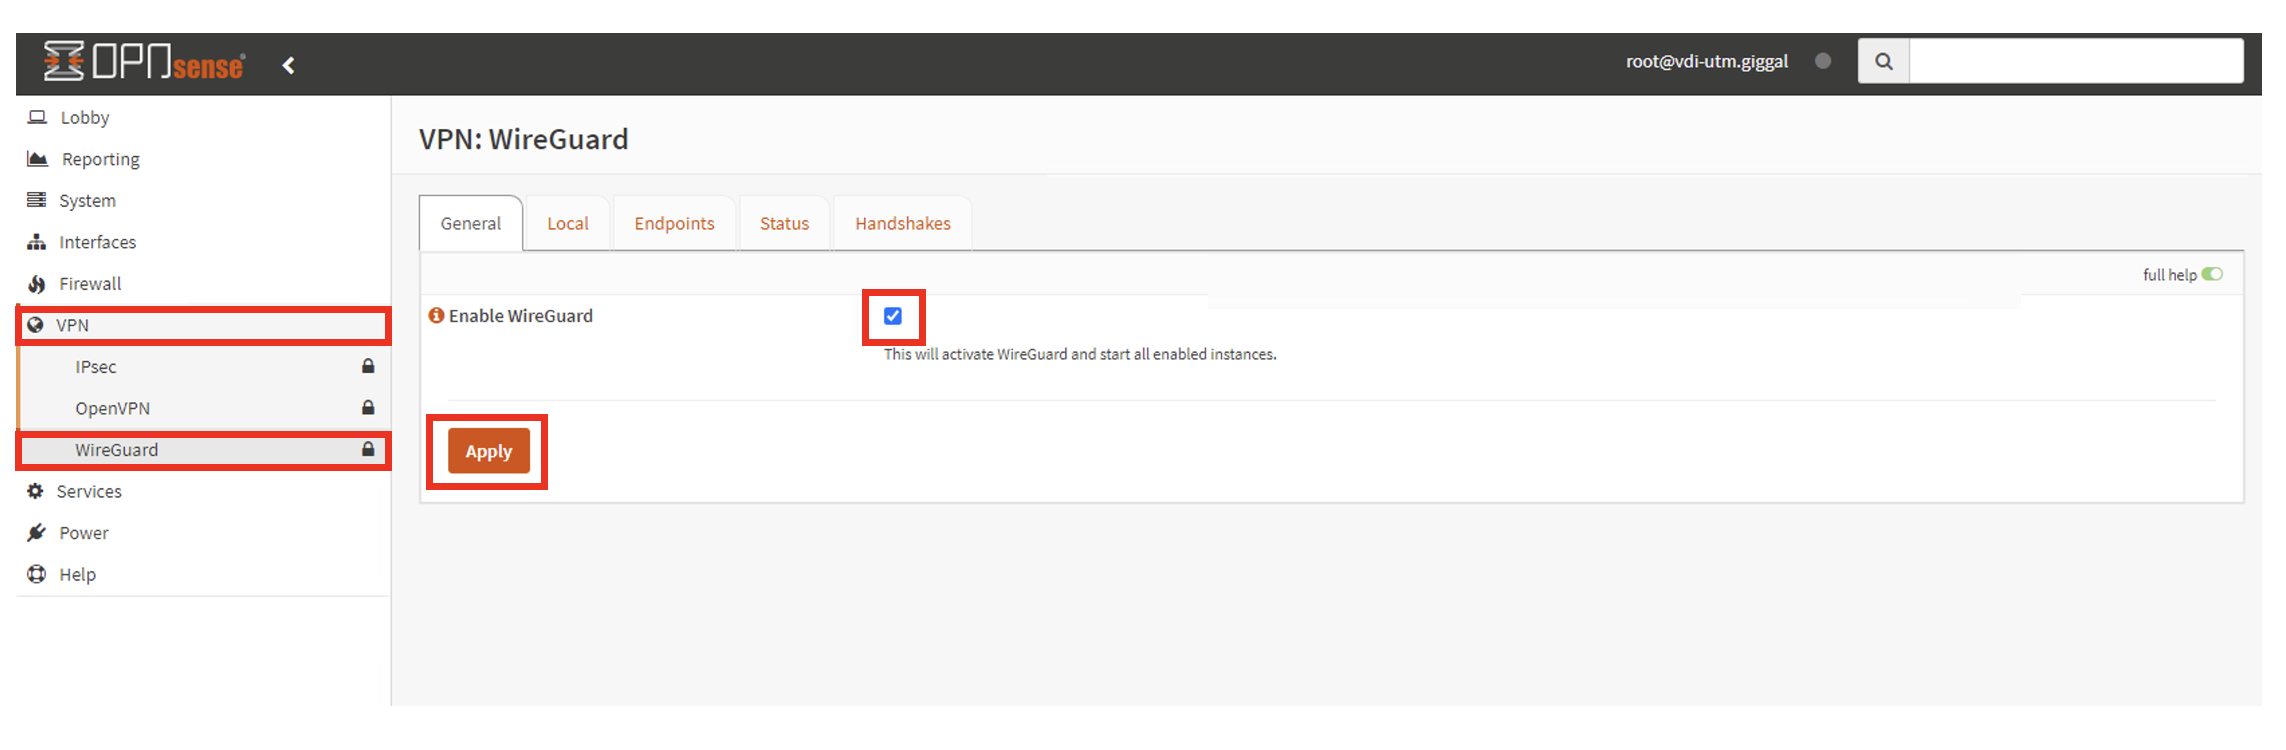2286x750 pixels.
Task: Open the OpenVPN submenu
Action: pyautogui.click(x=203, y=408)
